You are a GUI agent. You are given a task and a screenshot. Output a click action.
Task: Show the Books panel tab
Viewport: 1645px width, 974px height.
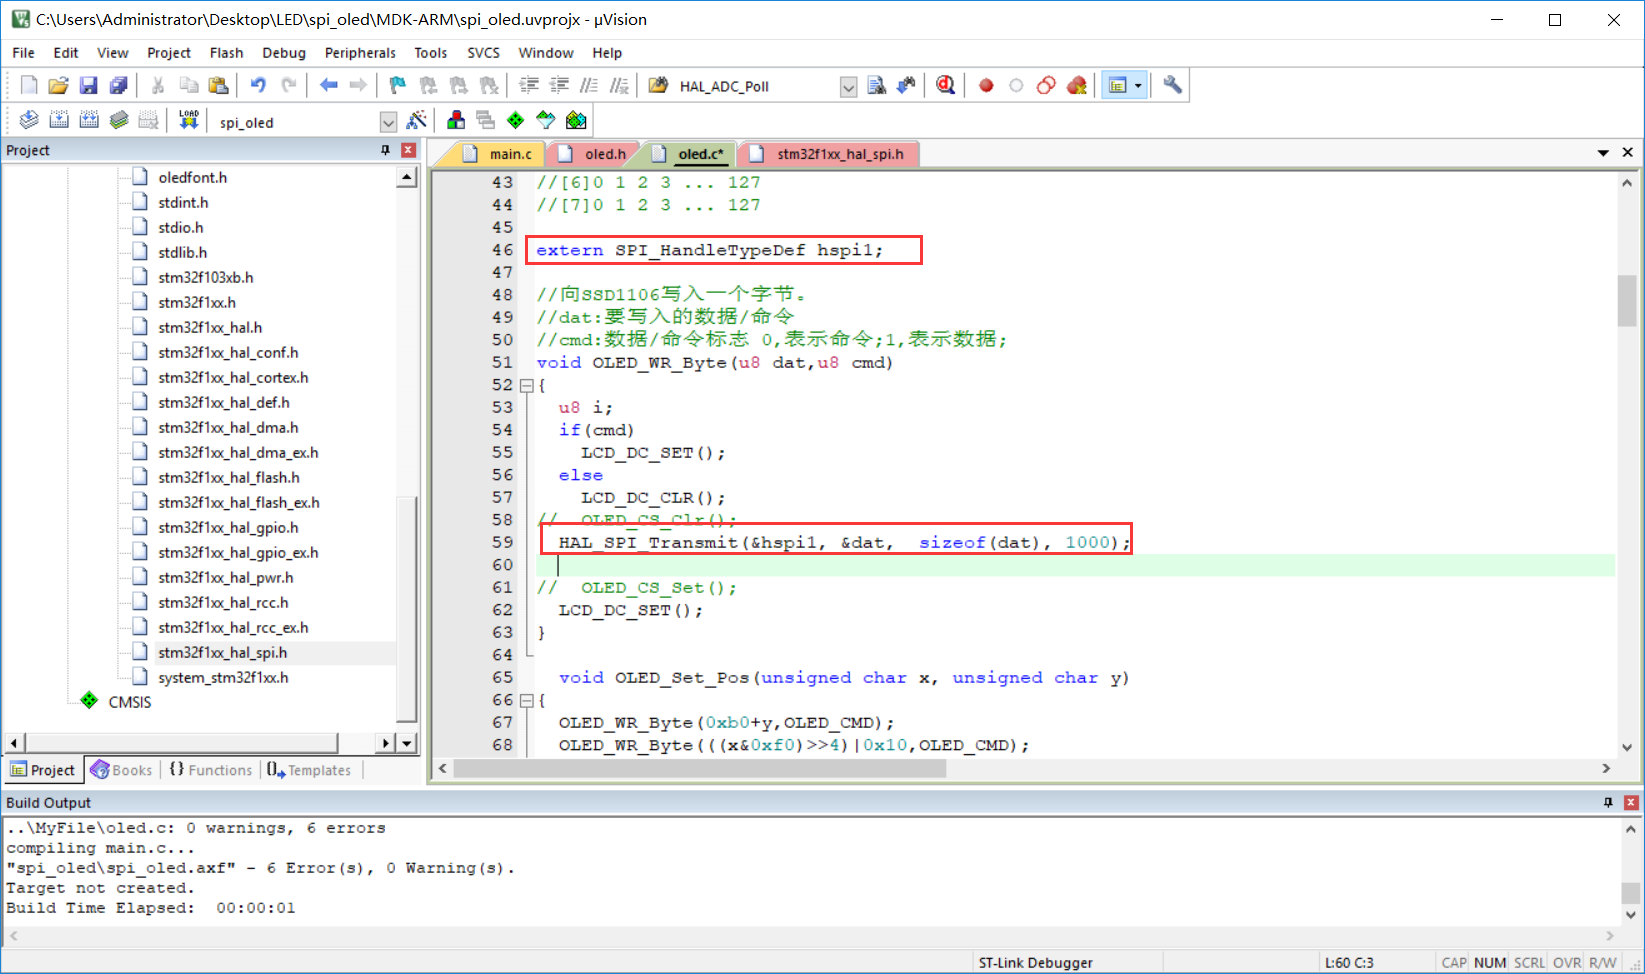point(122,770)
